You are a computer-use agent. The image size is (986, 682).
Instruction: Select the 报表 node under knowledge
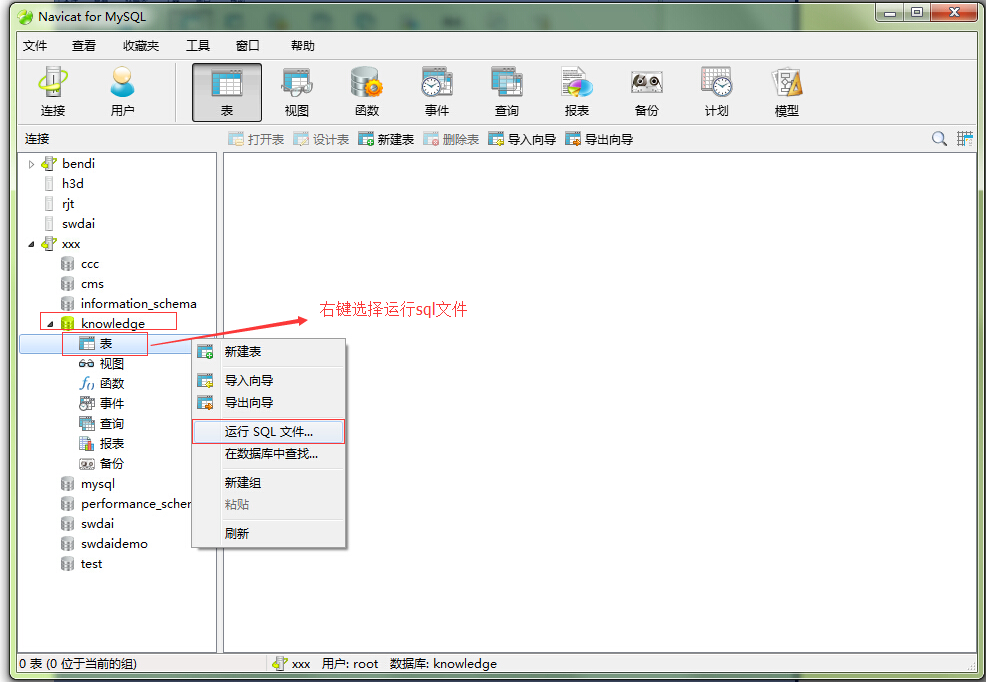click(112, 444)
